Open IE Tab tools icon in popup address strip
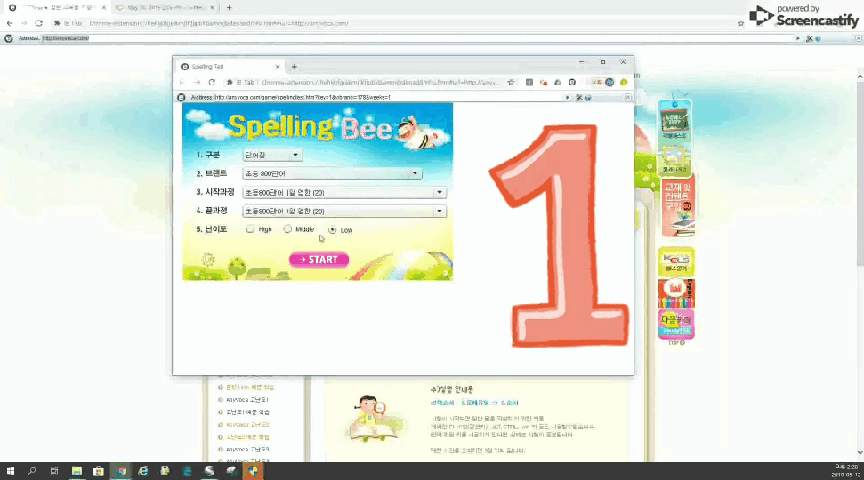 coord(579,98)
